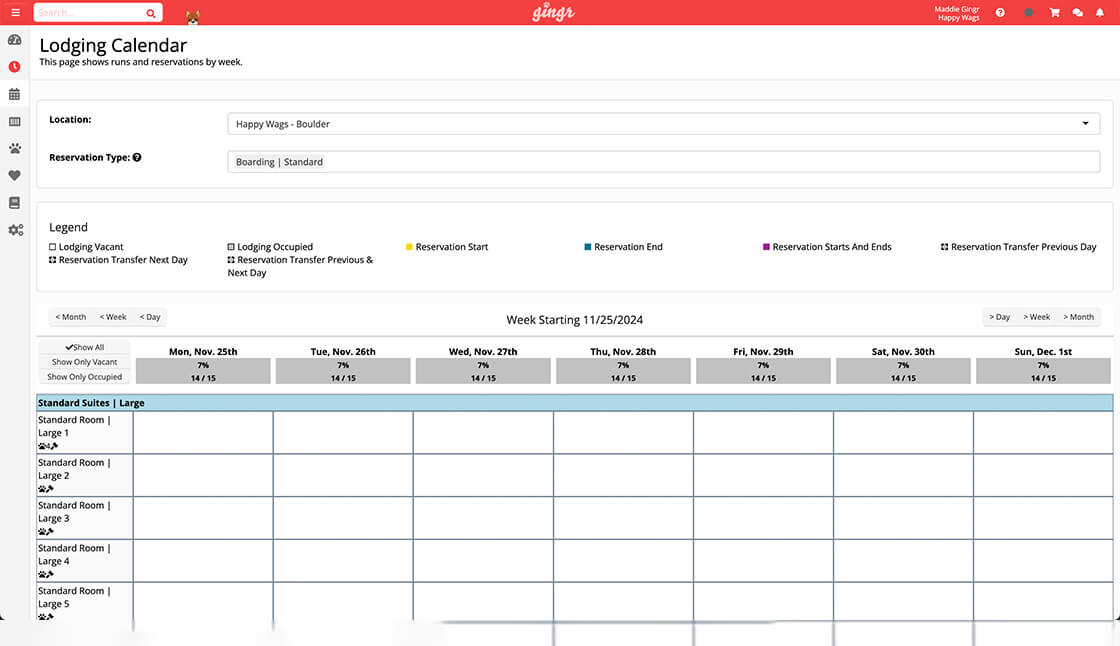Enable Show Only Vacant filter
Viewport: 1120px width, 646px height.
click(x=84, y=362)
